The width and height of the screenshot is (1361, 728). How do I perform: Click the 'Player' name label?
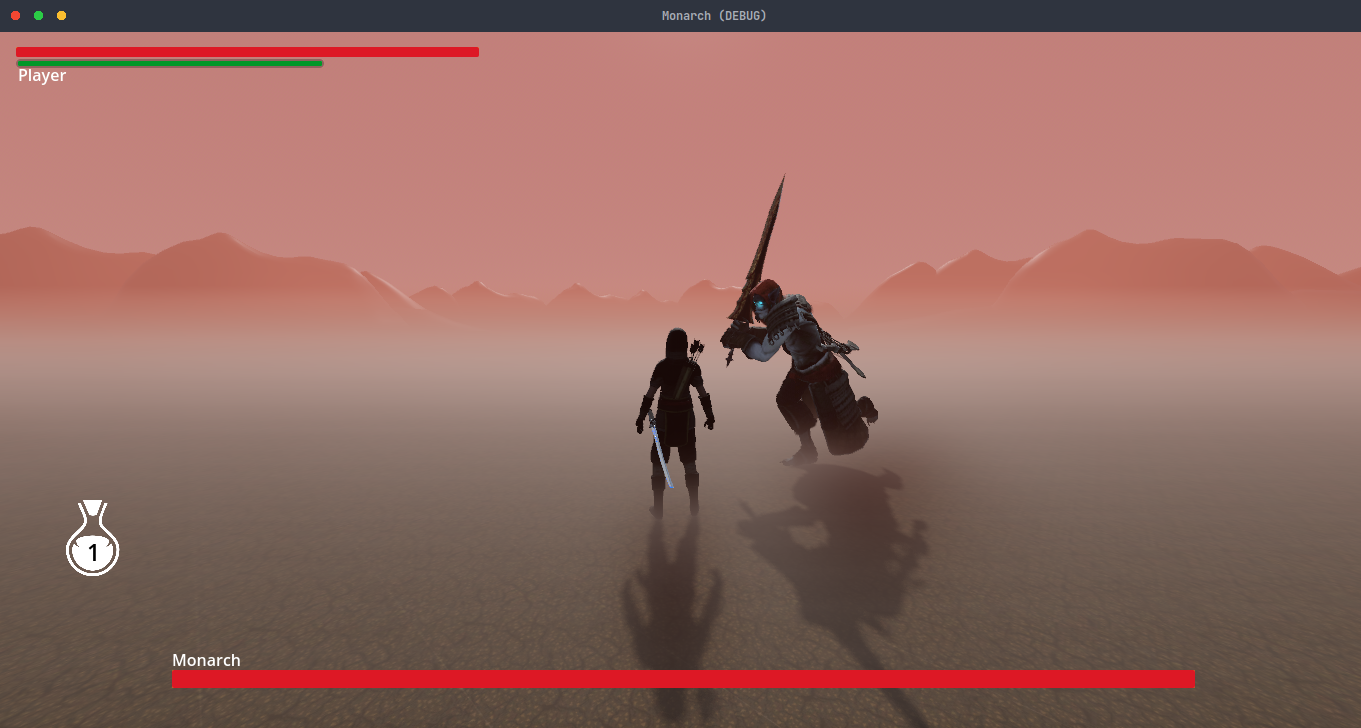coord(42,76)
